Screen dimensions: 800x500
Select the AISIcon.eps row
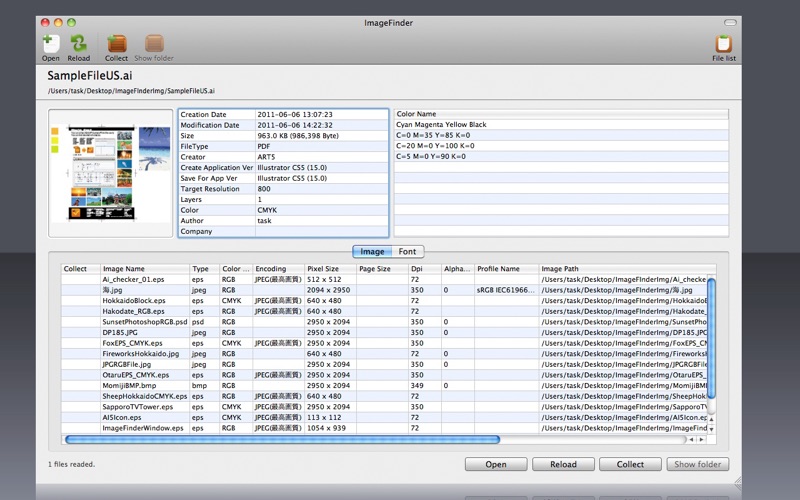point(384,417)
